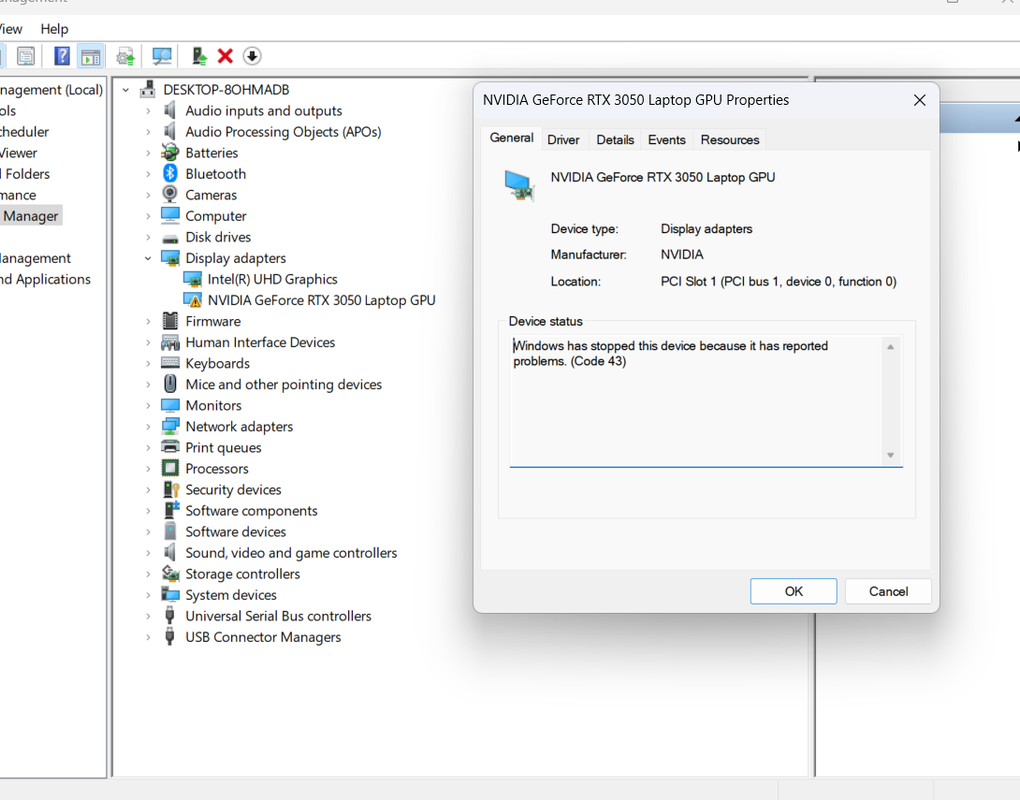Expand Sound, video and game controllers
The width and height of the screenshot is (1020, 800).
pos(148,553)
